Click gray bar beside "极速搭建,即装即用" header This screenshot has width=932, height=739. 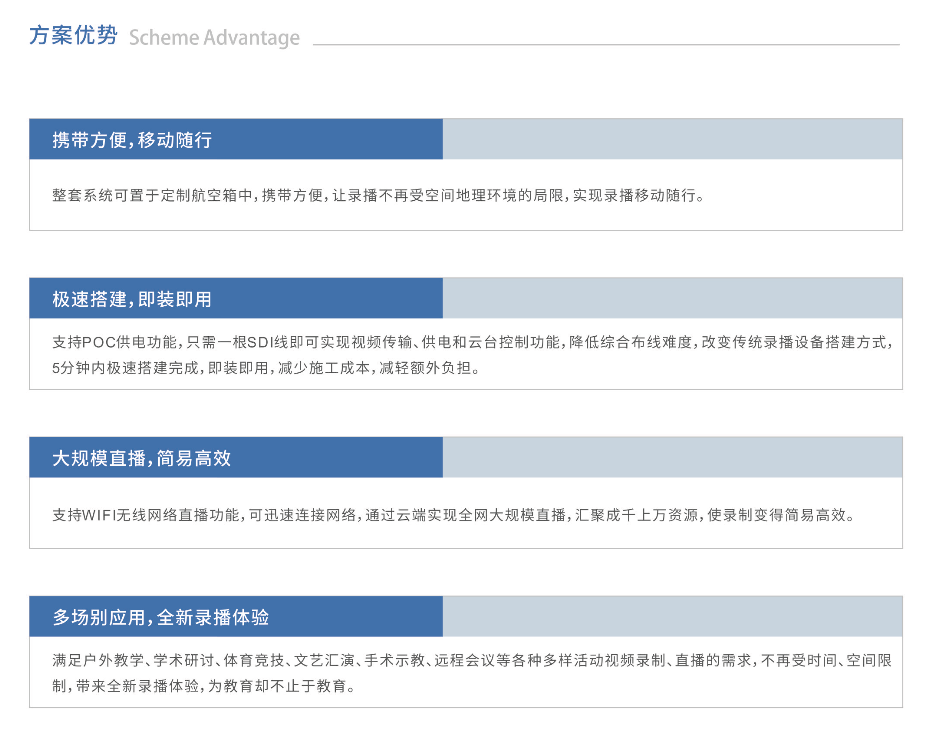pos(672,299)
